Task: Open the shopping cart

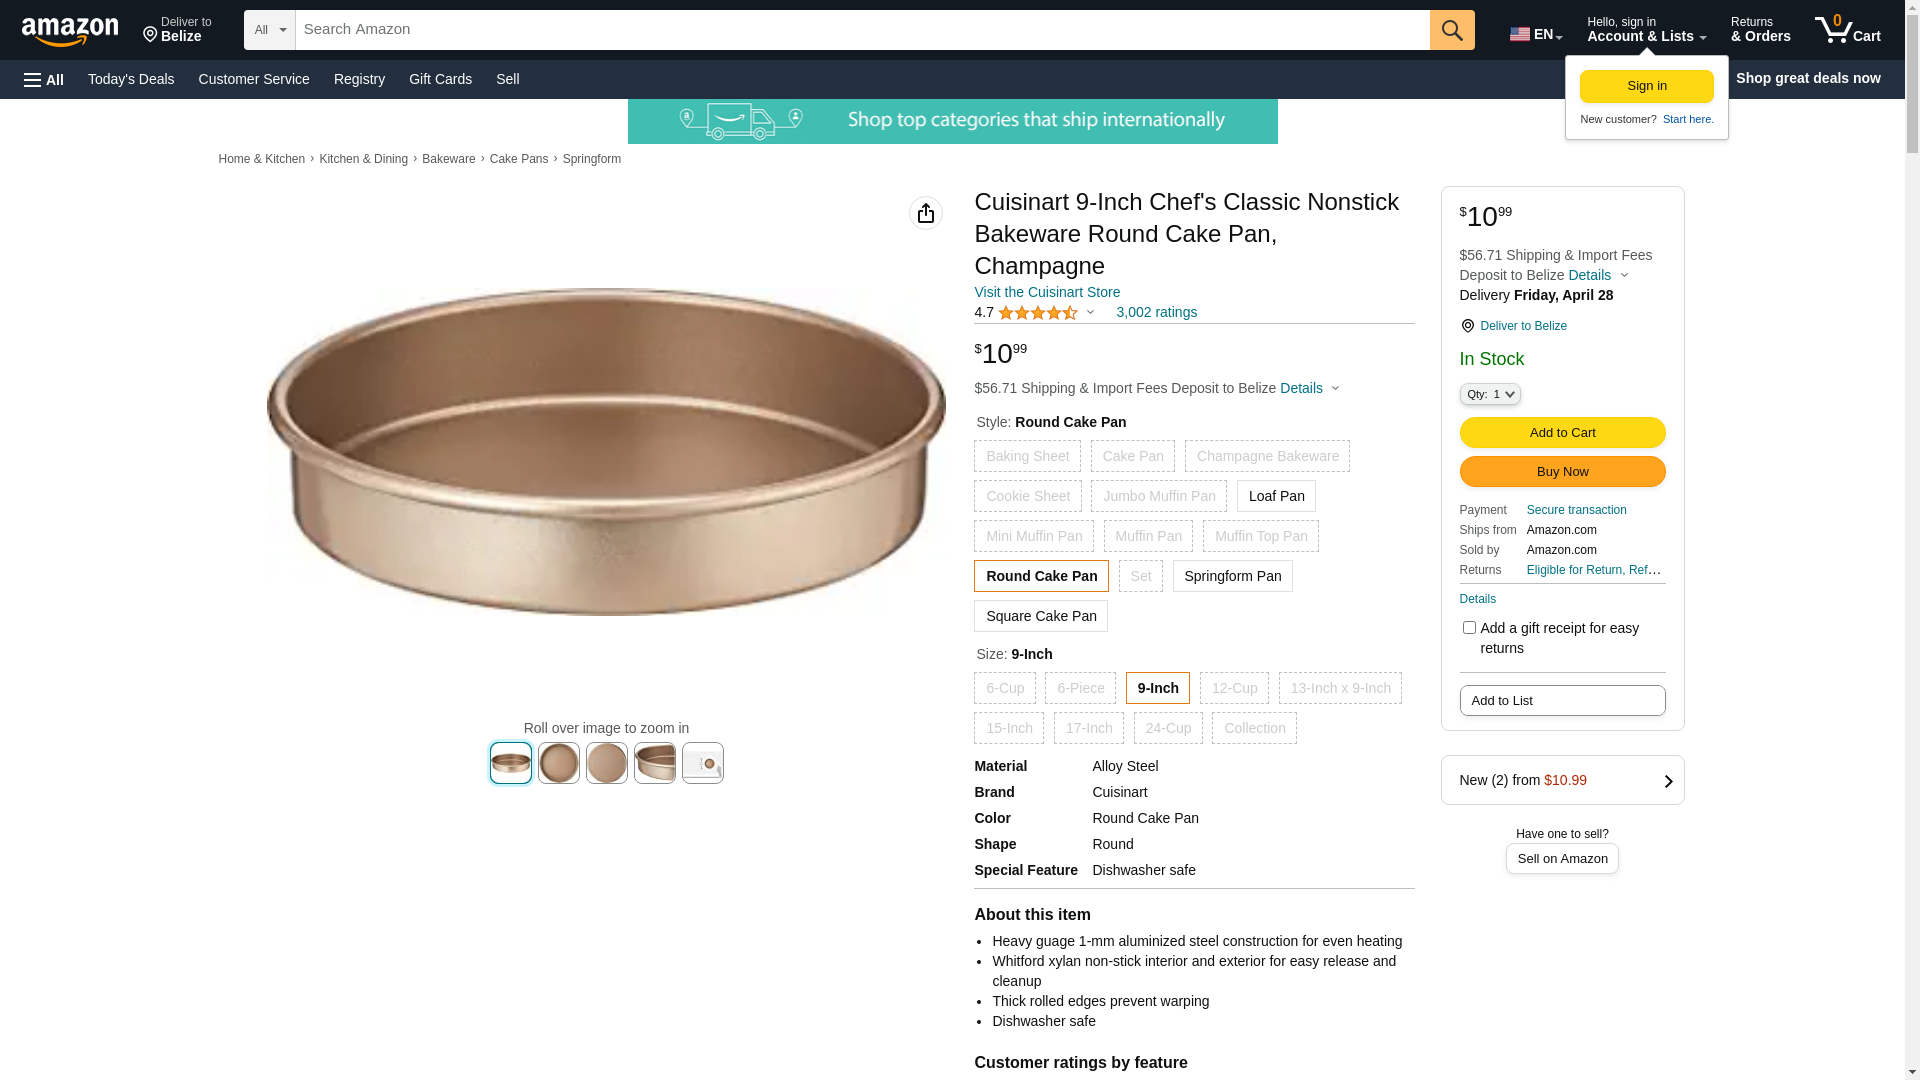Action: pos(1847,30)
